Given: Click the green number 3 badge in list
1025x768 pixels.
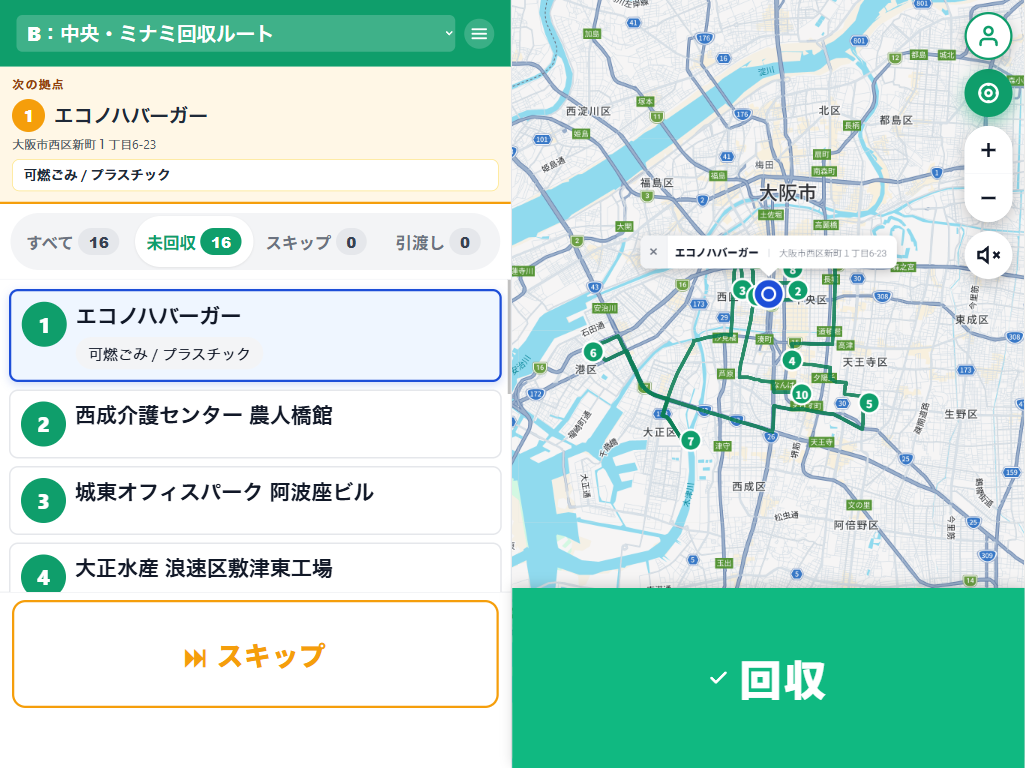Looking at the screenshot, I should click(x=43, y=501).
